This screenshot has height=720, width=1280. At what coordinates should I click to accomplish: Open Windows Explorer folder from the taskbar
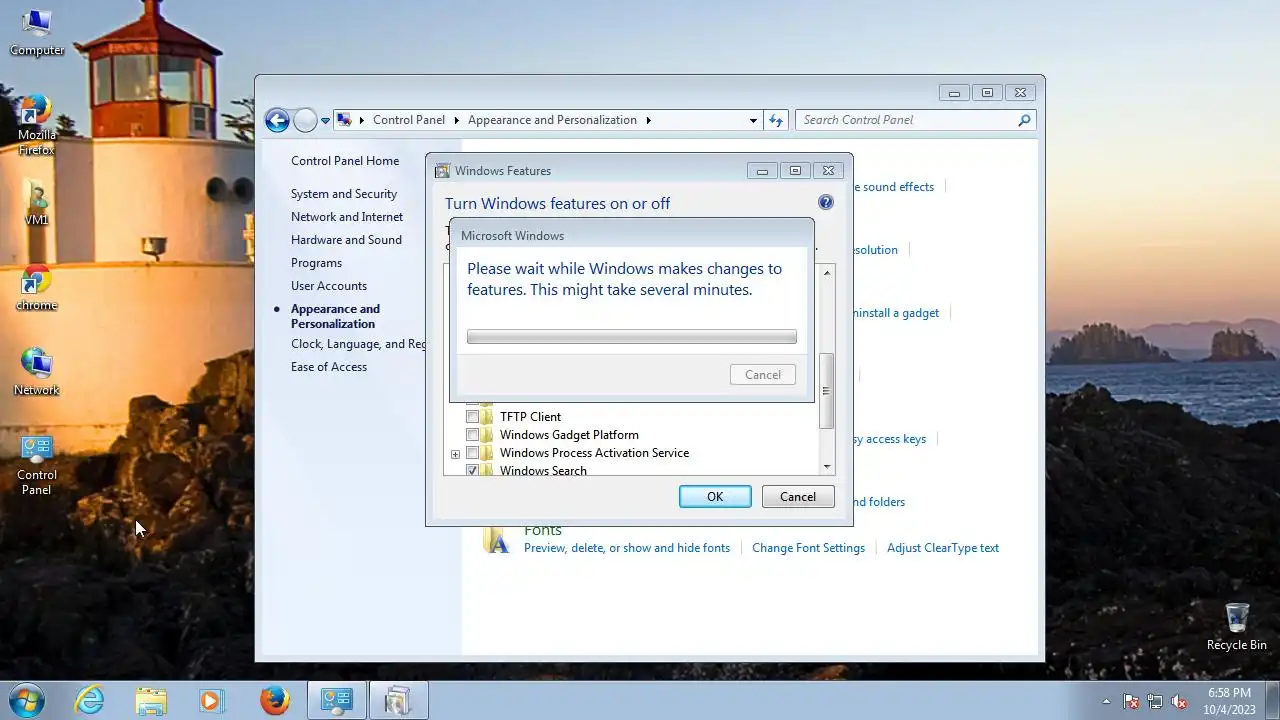[x=151, y=700]
